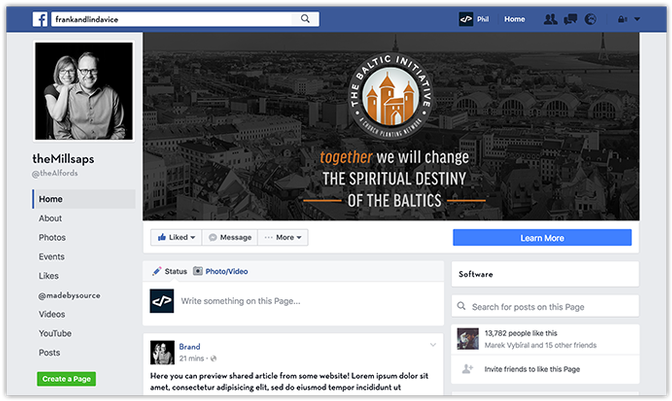Click the Search for posts on this Page field
672x401 pixels.
click(x=545, y=306)
